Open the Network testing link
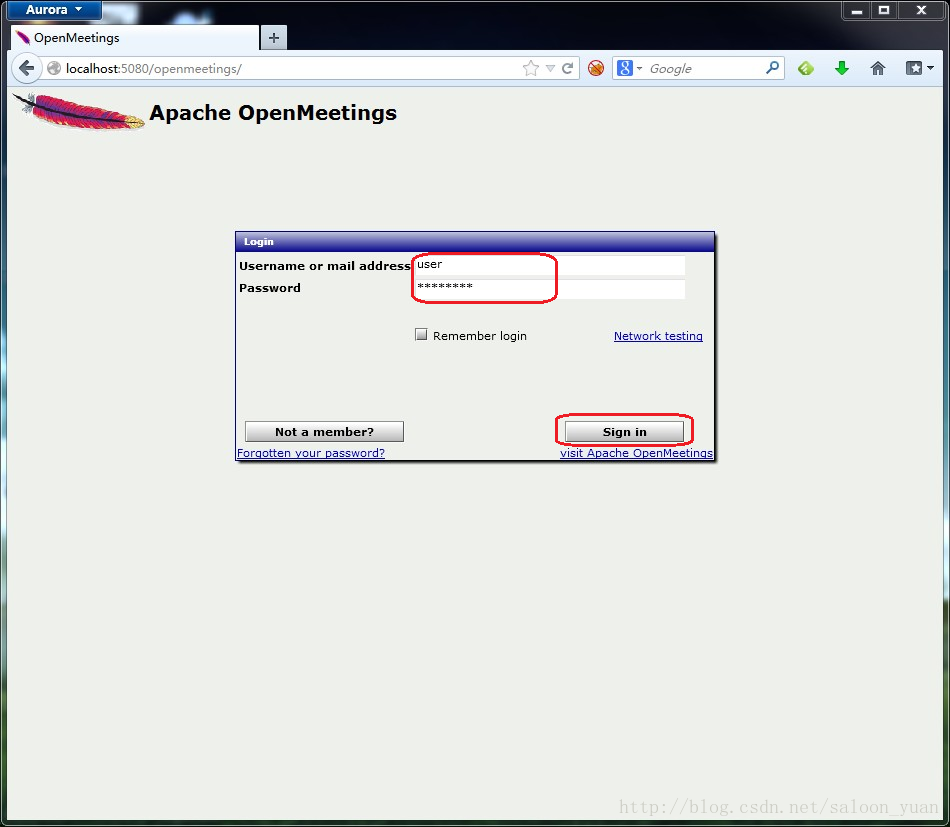The width and height of the screenshot is (950, 827). tap(658, 336)
